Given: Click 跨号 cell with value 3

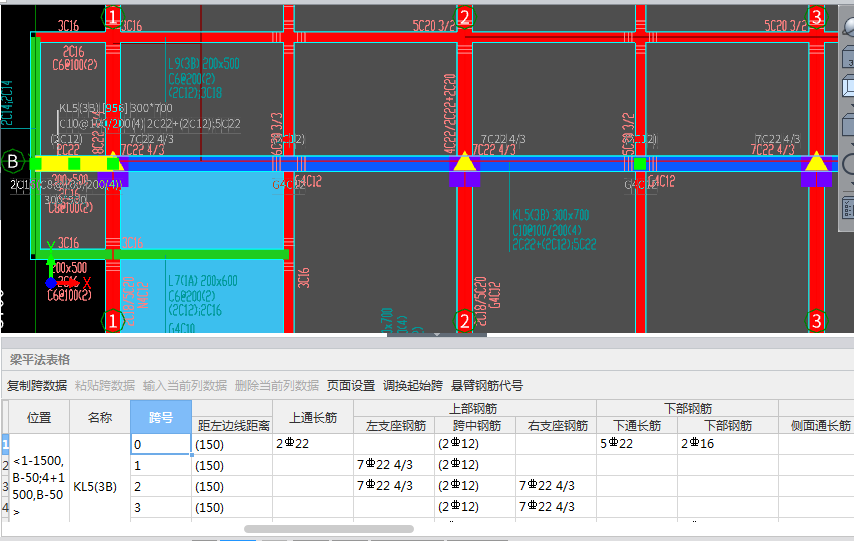Looking at the screenshot, I should pyautogui.click(x=161, y=507).
